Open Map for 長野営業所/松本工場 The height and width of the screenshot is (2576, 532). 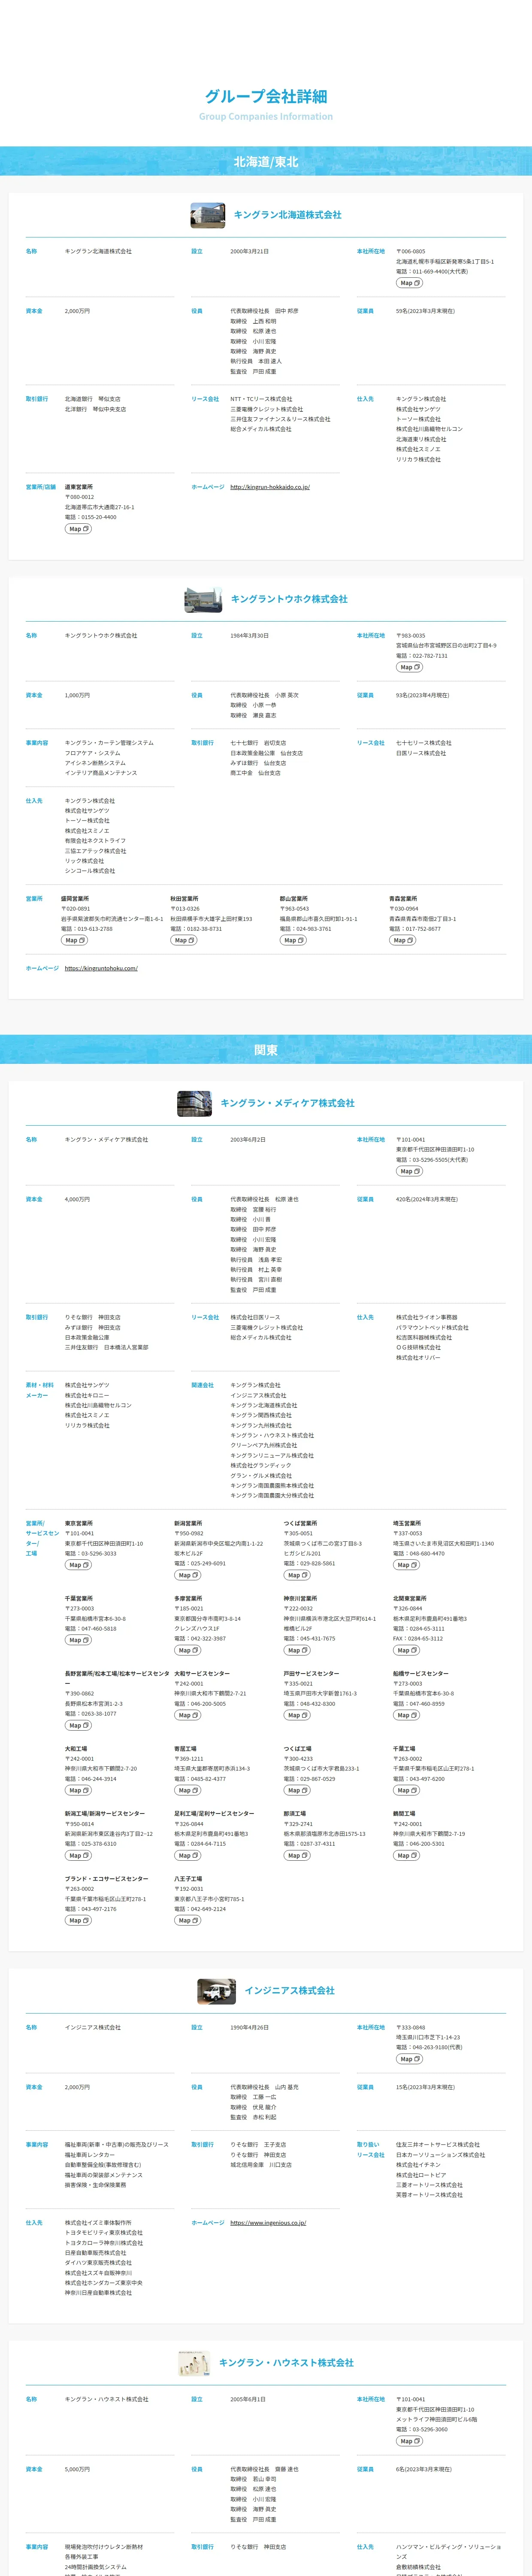pyautogui.click(x=78, y=1725)
